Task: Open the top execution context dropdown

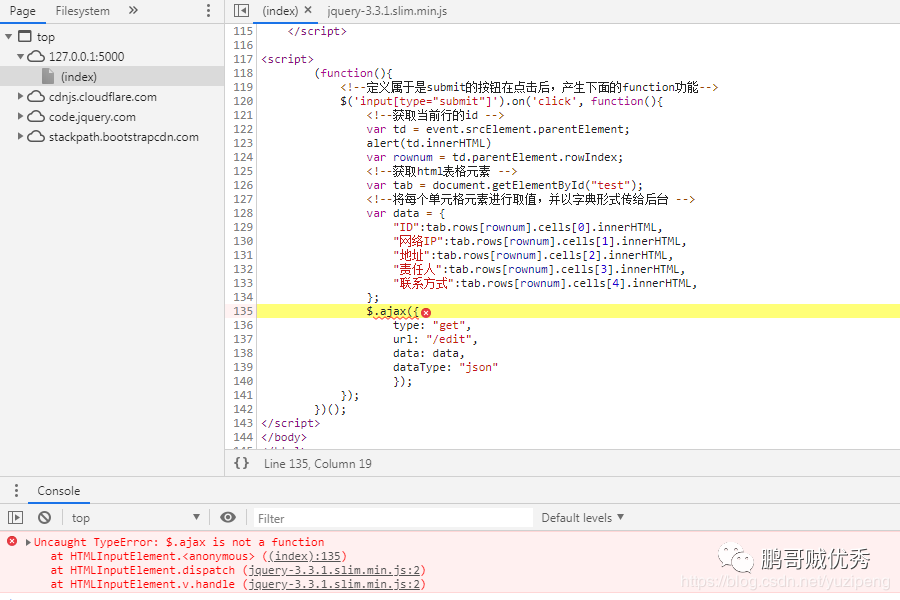Action: pos(135,518)
